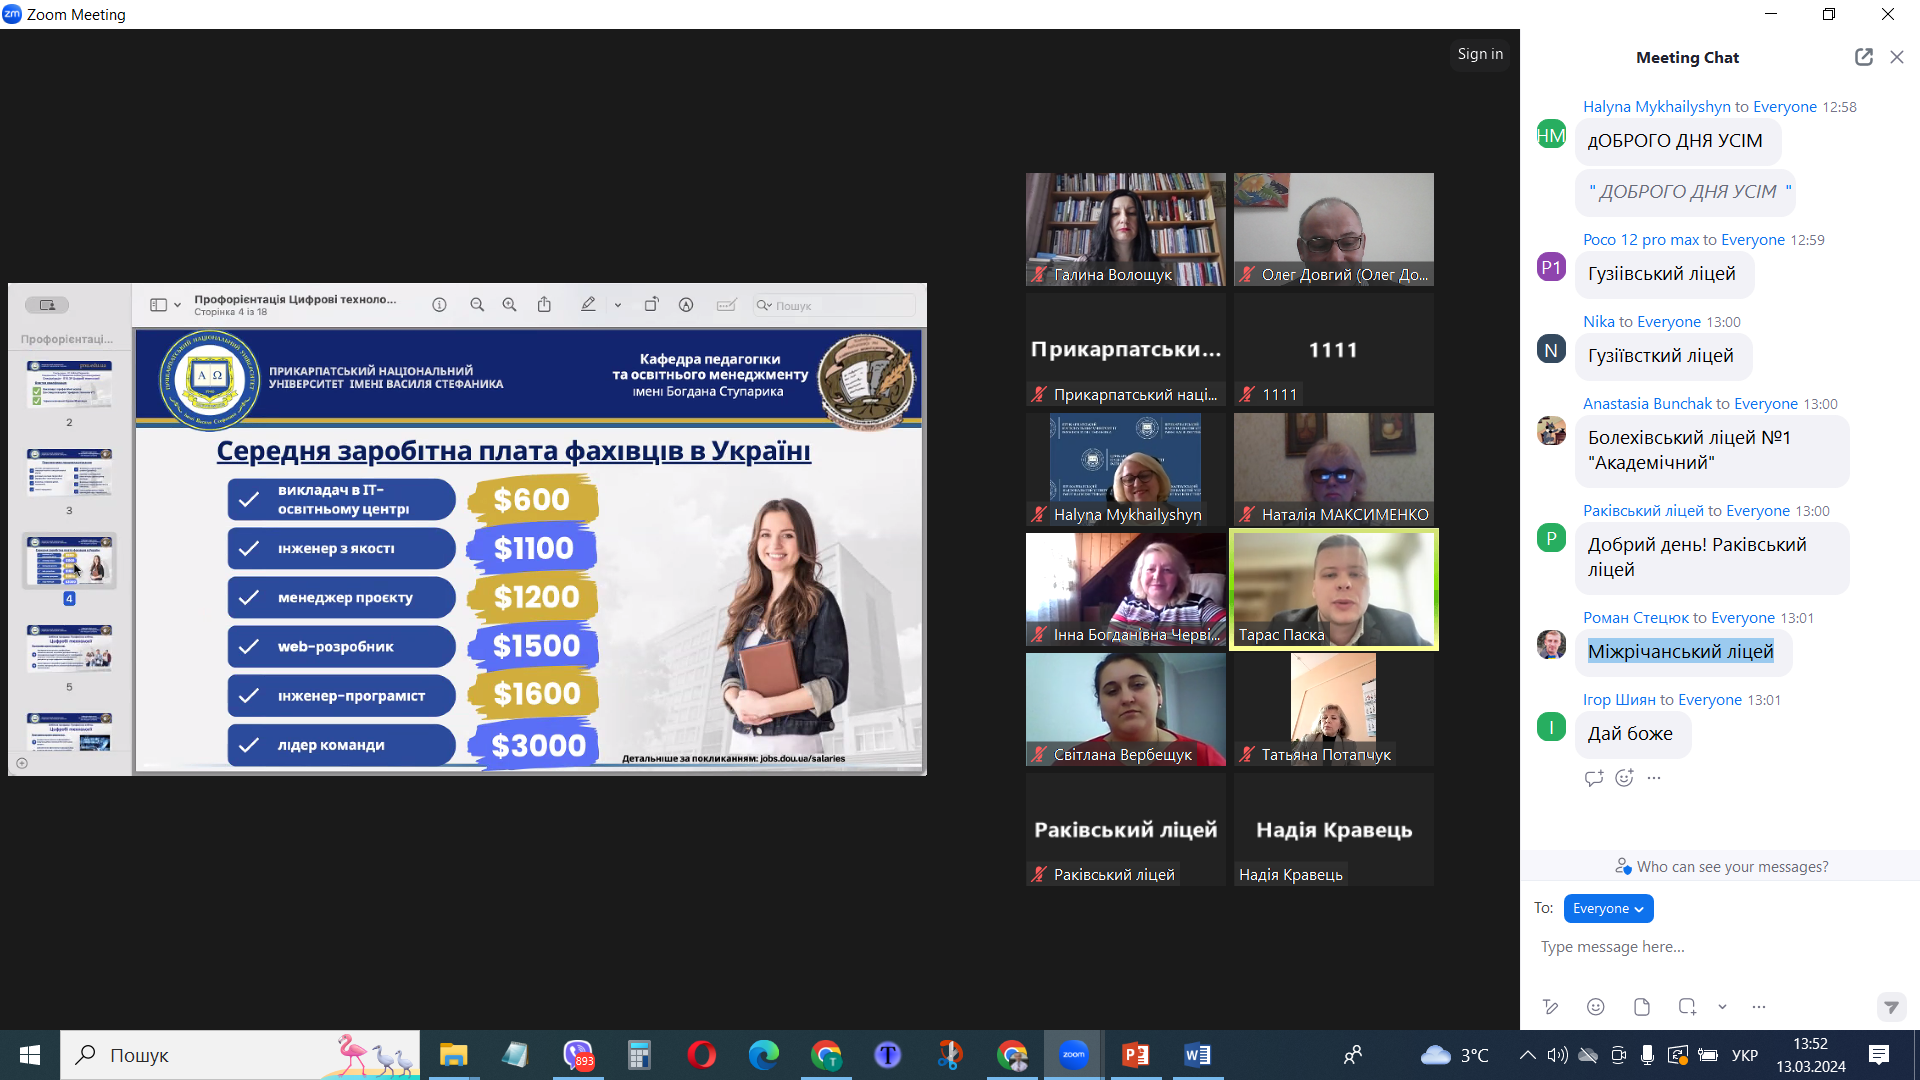
Task: Open emoji picker in chat toolbar
Action: [1596, 1007]
